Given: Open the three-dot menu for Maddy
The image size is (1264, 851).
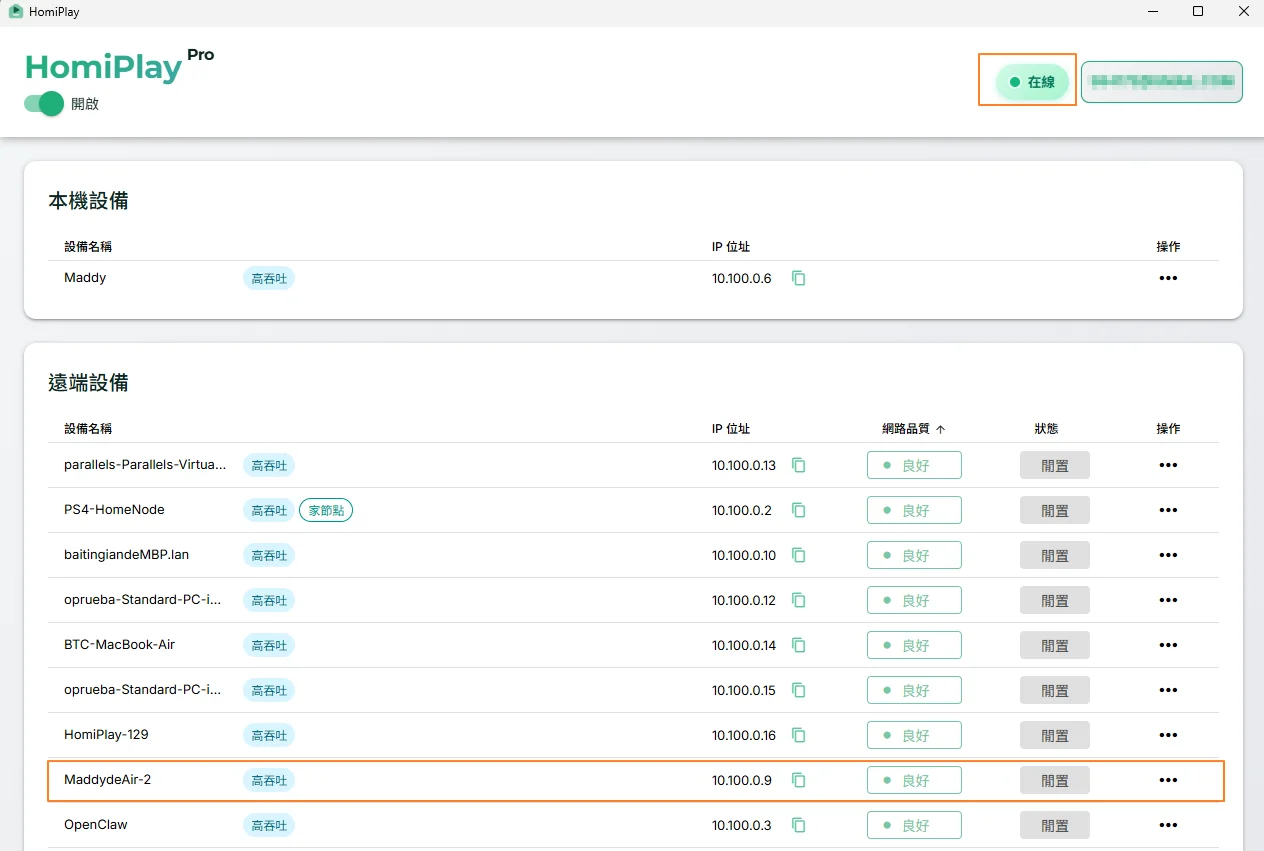Looking at the screenshot, I should pyautogui.click(x=1168, y=278).
